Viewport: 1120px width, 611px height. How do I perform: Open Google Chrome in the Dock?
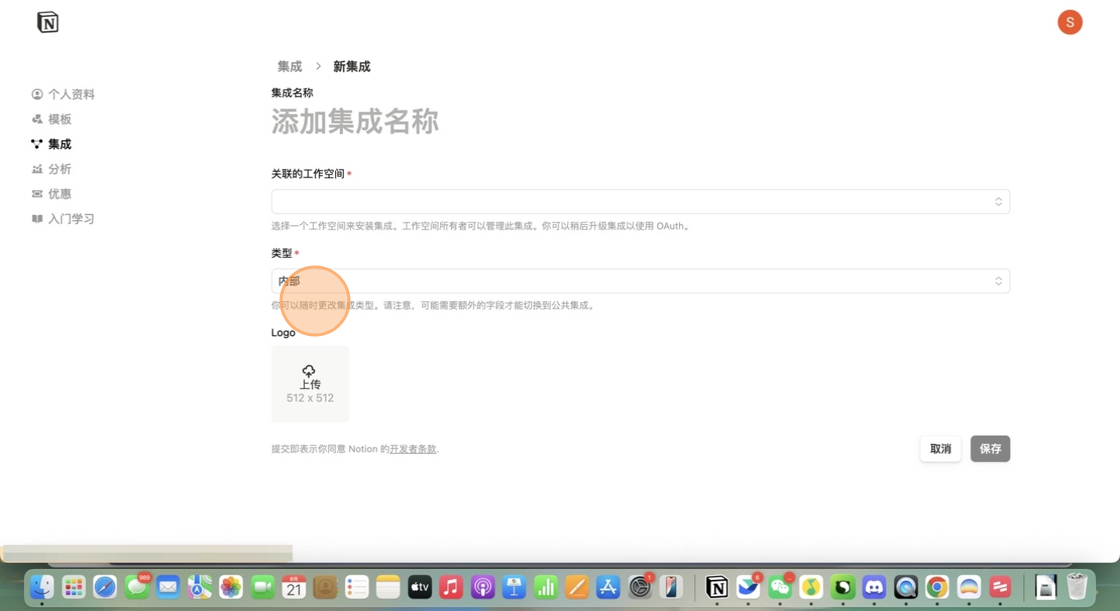tap(937, 587)
